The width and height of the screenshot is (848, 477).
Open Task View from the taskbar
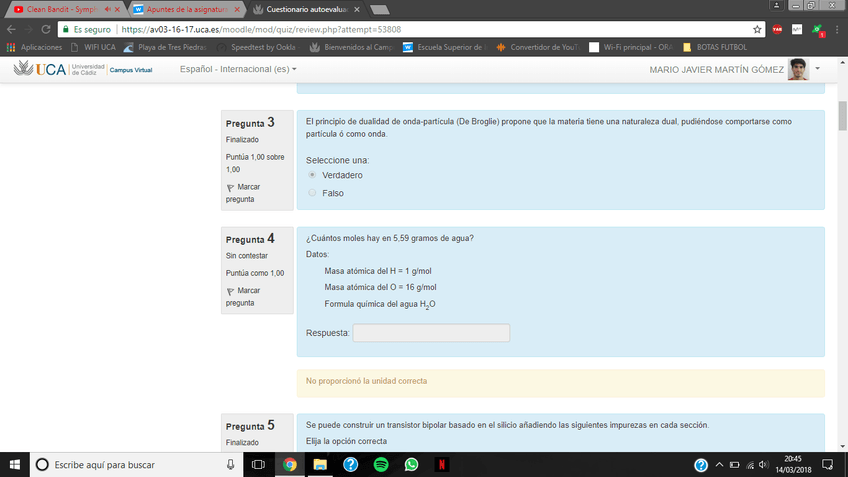[x=259, y=465]
